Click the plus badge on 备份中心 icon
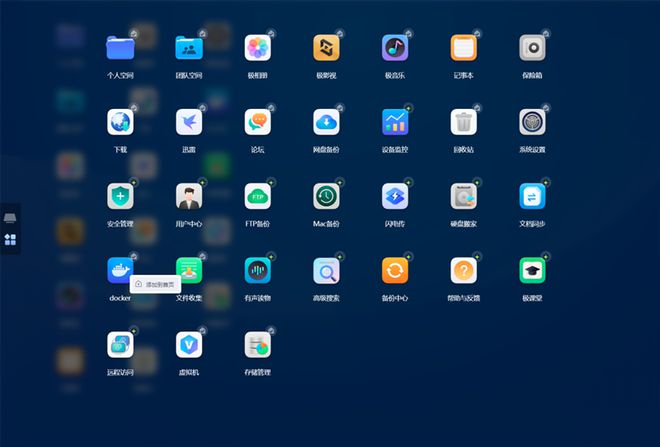 (x=408, y=256)
